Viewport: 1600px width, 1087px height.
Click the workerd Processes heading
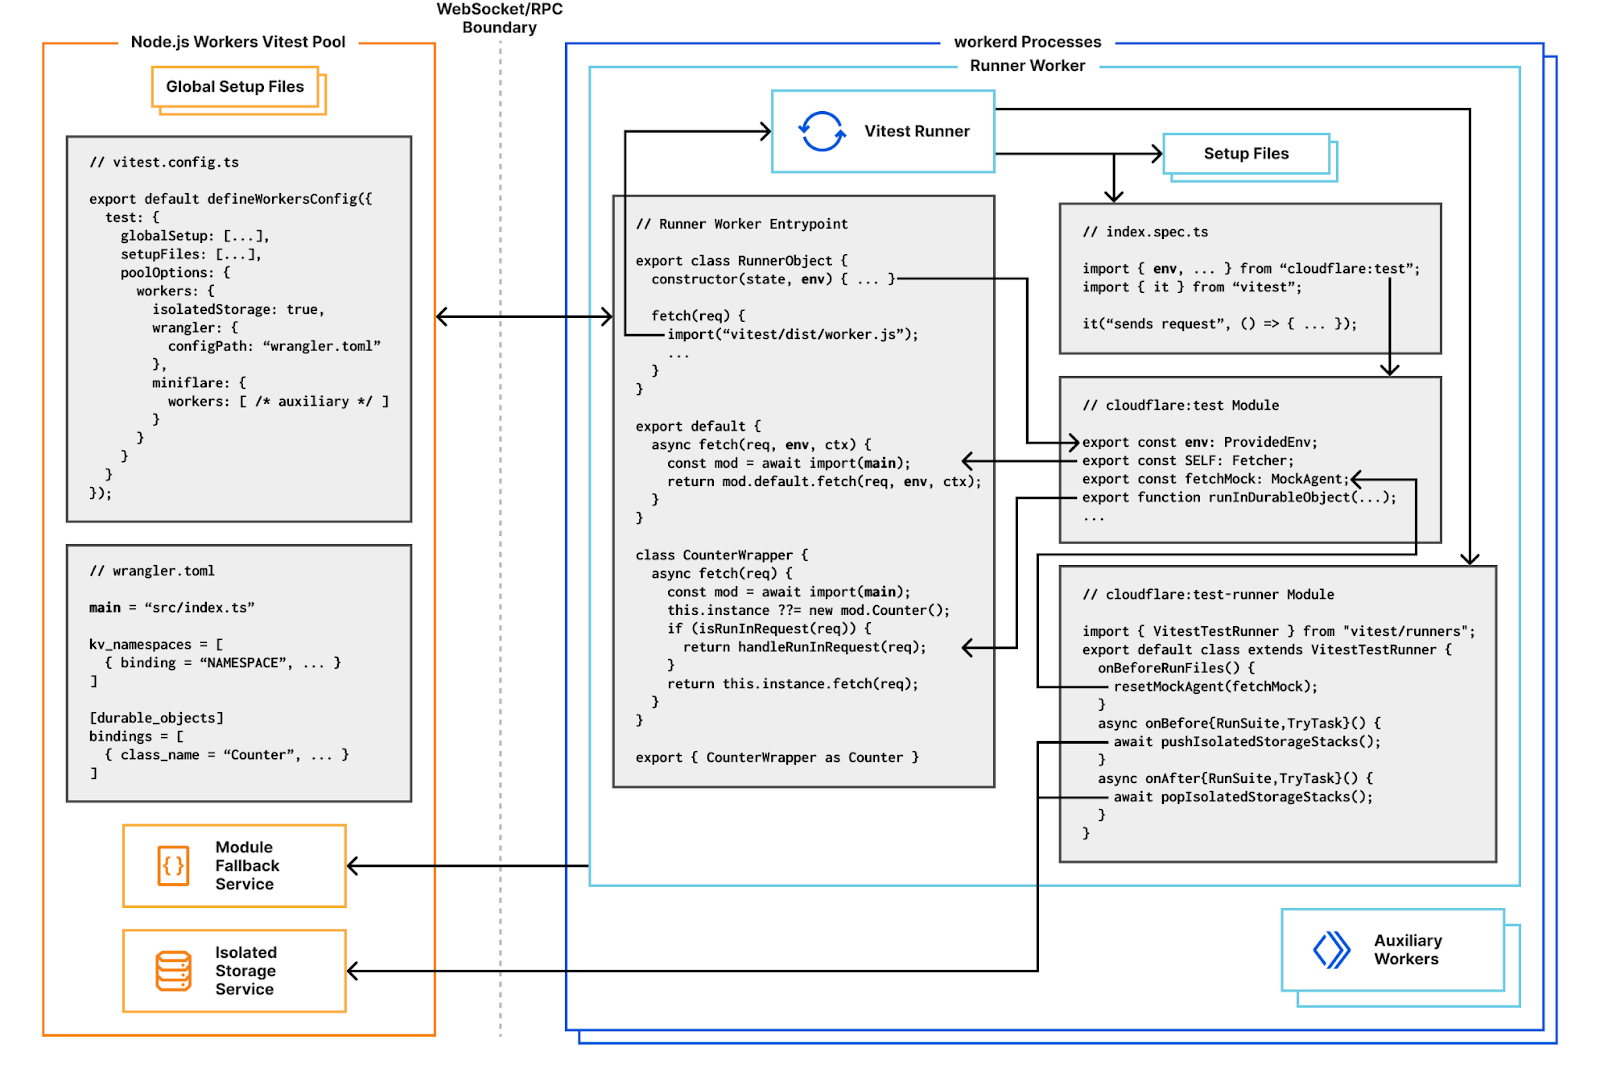pos(1027,42)
